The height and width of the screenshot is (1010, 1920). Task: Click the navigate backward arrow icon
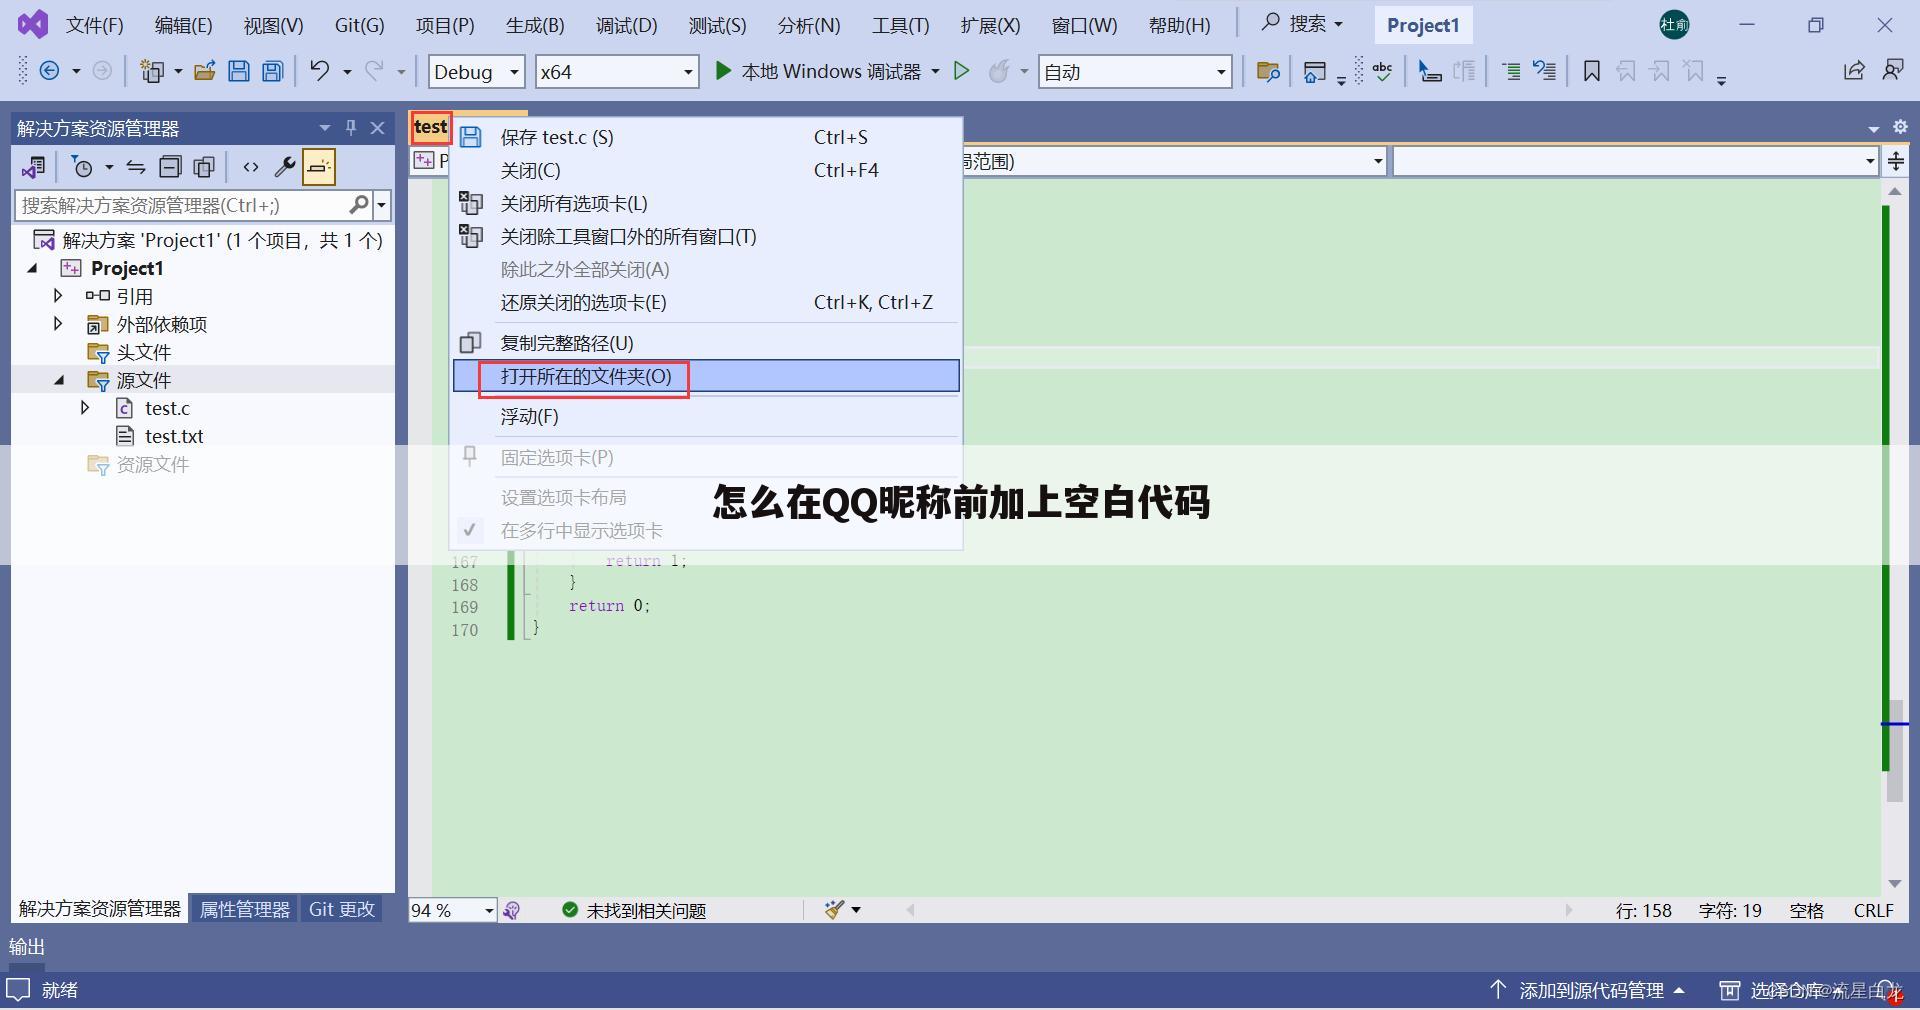click(49, 71)
